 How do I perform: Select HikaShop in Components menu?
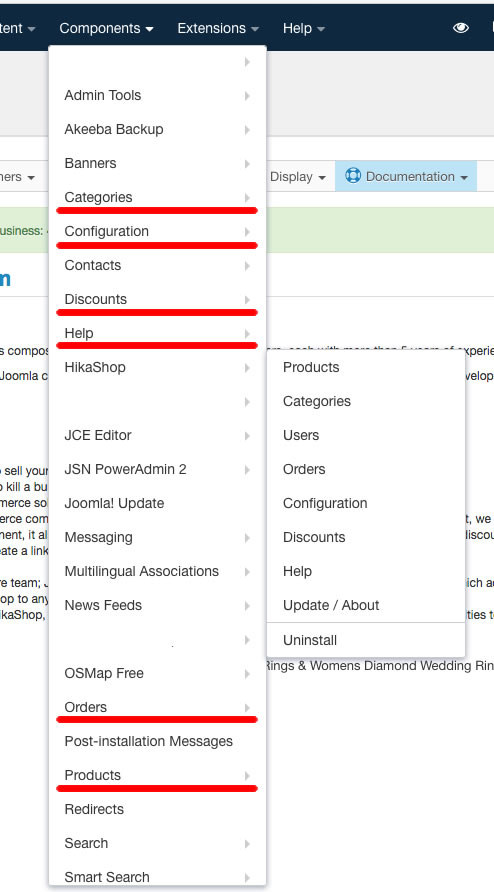157,367
